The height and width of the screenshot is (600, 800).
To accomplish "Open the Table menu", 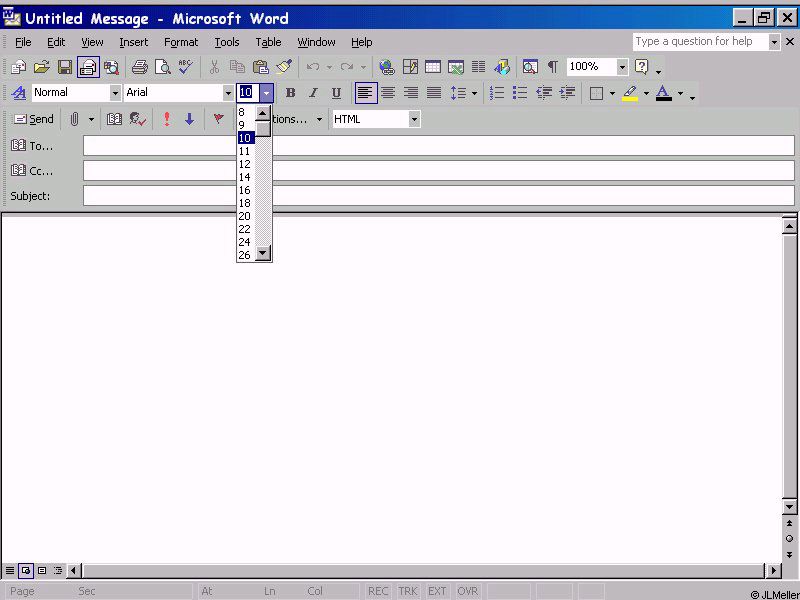I will [268, 42].
